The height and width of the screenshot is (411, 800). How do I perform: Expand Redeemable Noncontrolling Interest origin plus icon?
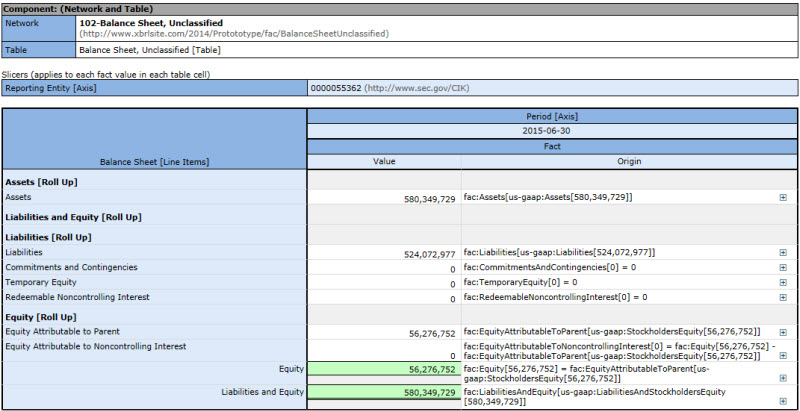pos(783,297)
